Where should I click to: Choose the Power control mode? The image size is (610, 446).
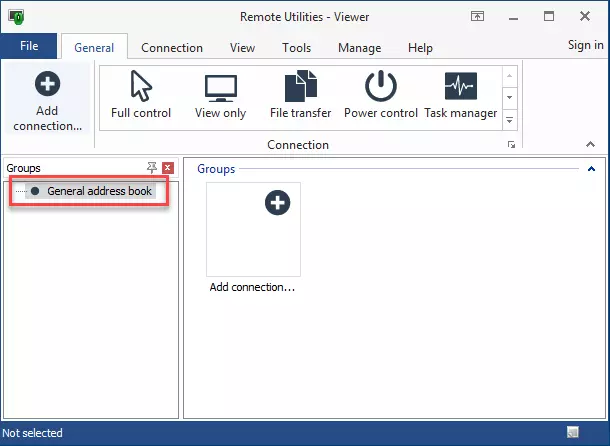pyautogui.click(x=380, y=95)
